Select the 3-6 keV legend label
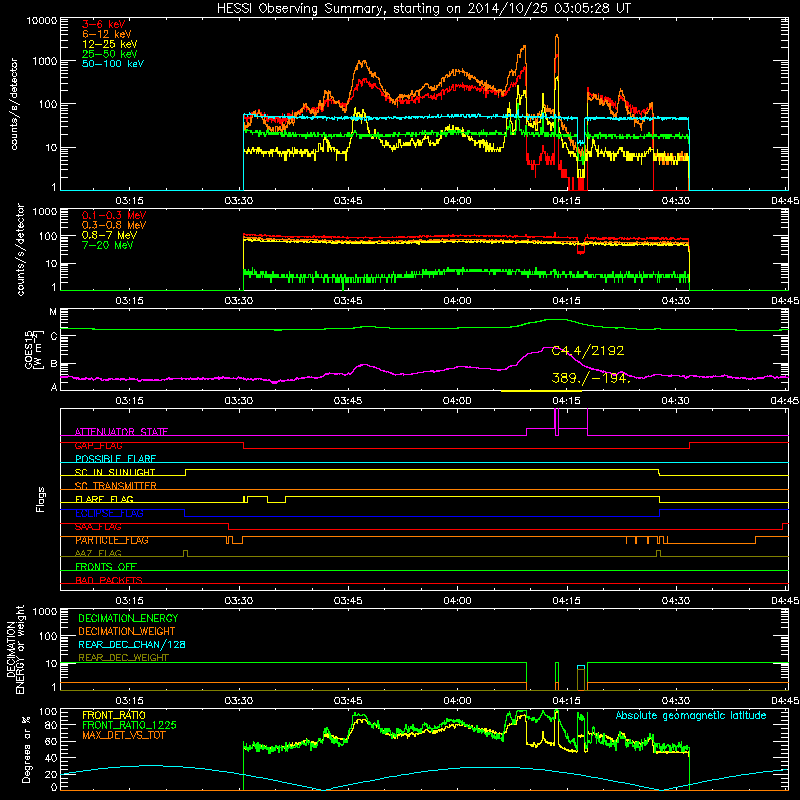The image size is (800, 800). click(103, 24)
